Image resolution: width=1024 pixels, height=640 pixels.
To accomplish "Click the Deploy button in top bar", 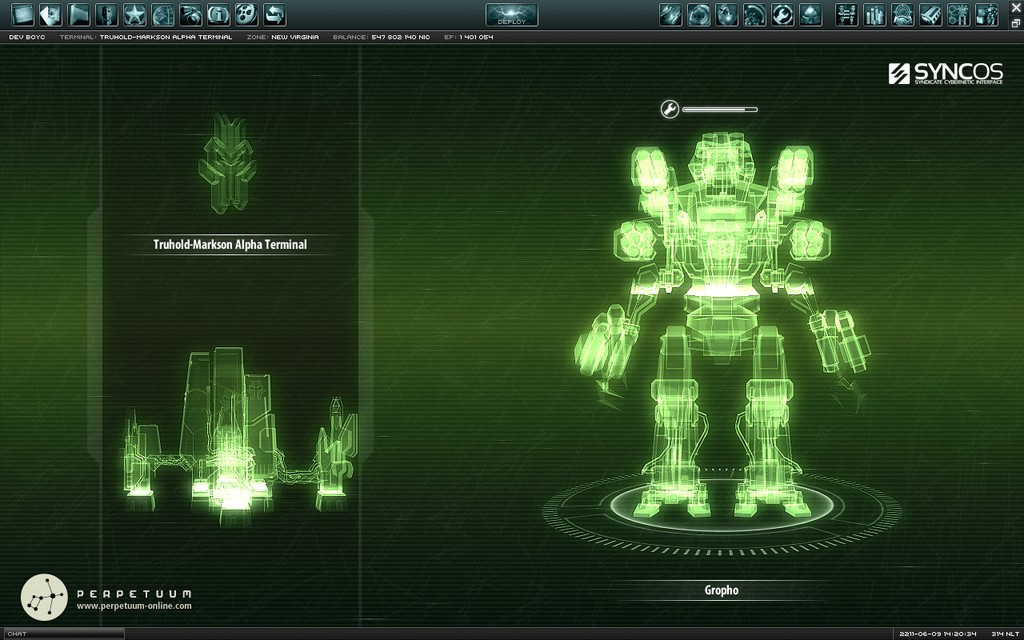I will (511, 15).
